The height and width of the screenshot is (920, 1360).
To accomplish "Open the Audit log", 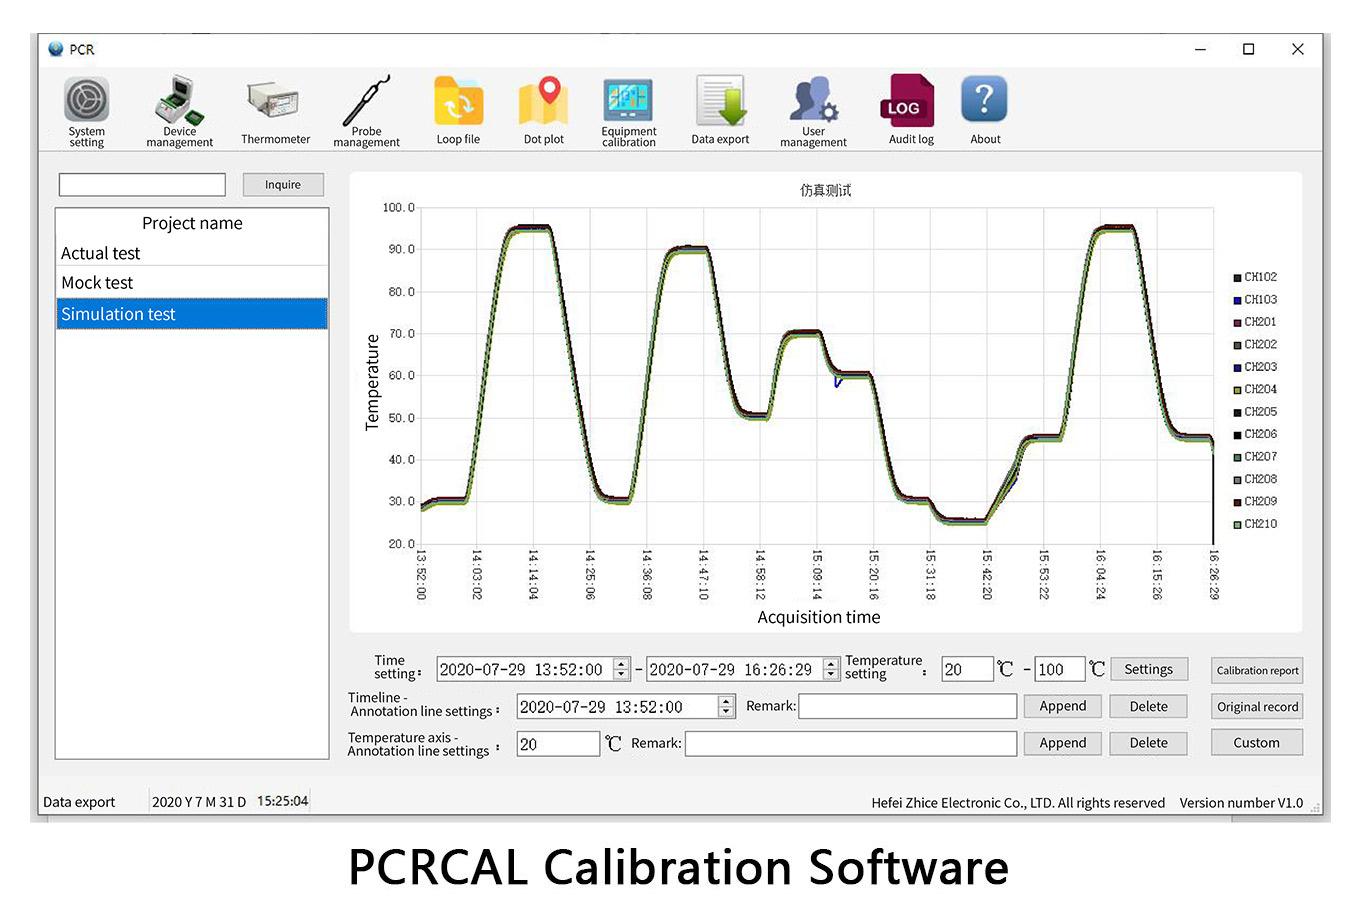I will pyautogui.click(x=911, y=112).
